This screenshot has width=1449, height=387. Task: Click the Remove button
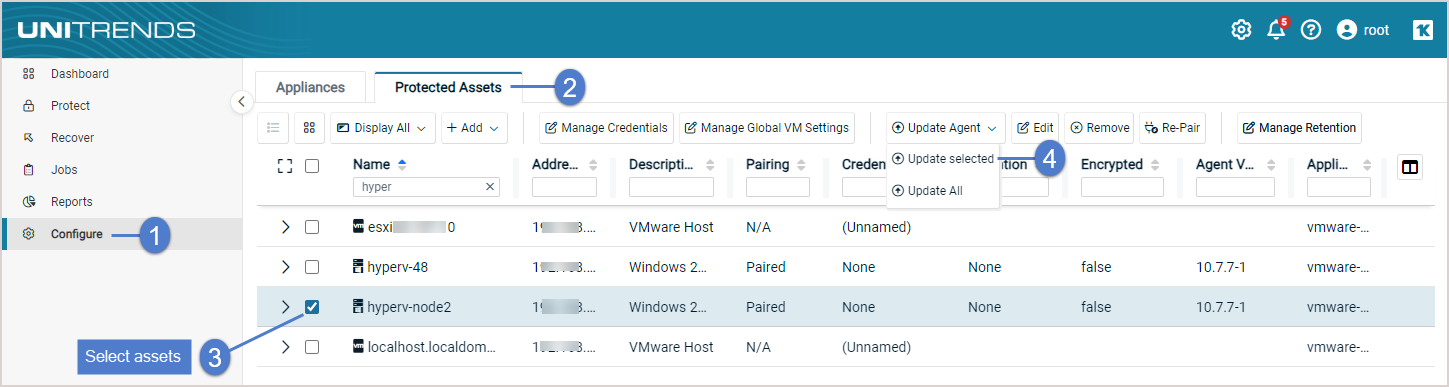pos(1099,128)
